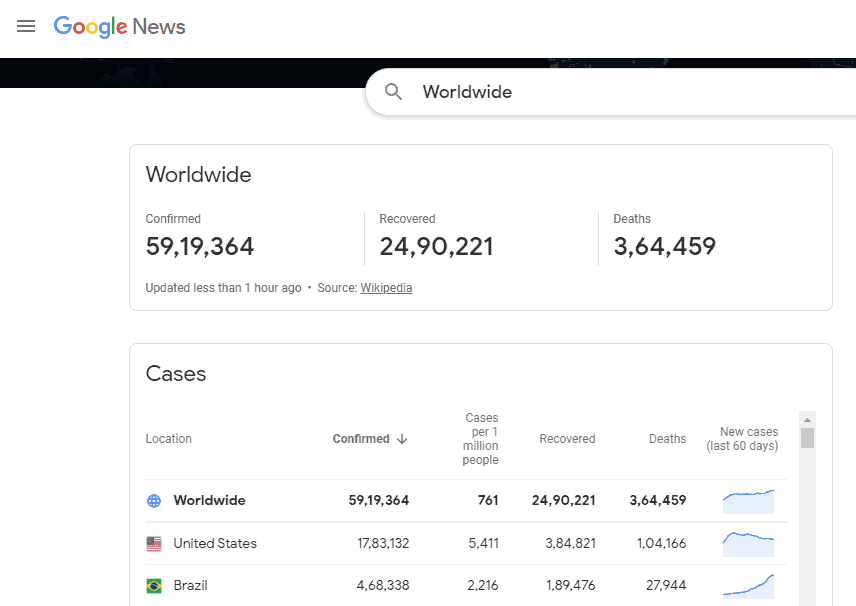The height and width of the screenshot is (606, 856).
Task: Click the Confirmed sort arrow icon
Action: [x=402, y=439]
